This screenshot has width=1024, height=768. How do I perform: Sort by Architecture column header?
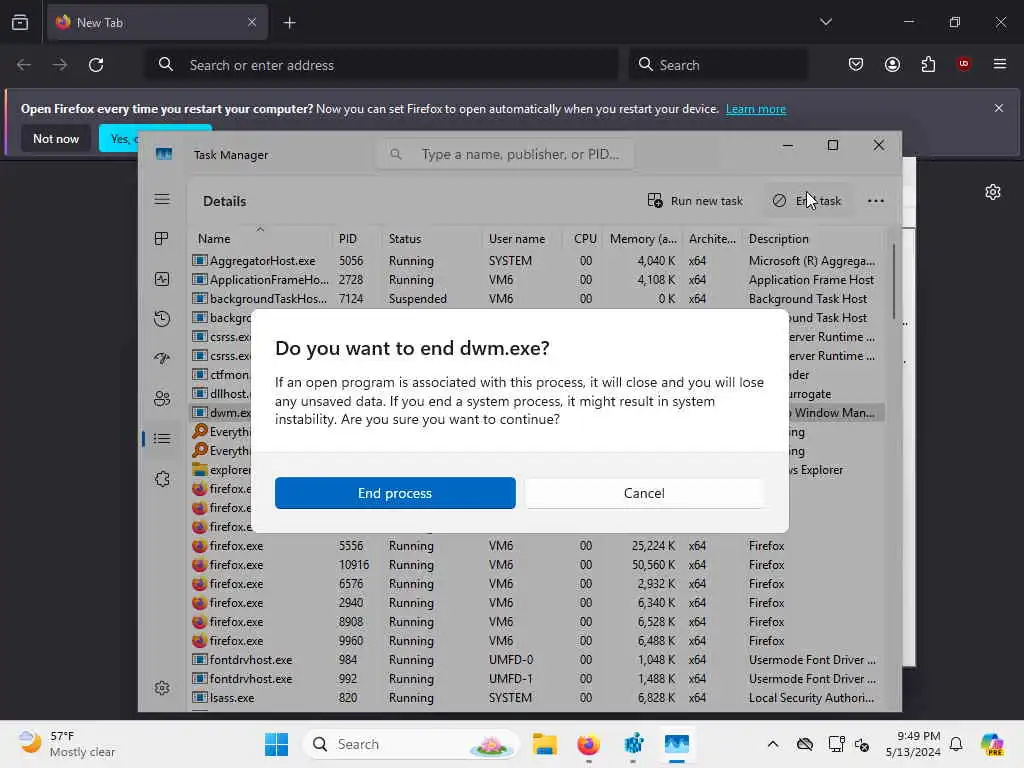pyautogui.click(x=712, y=238)
